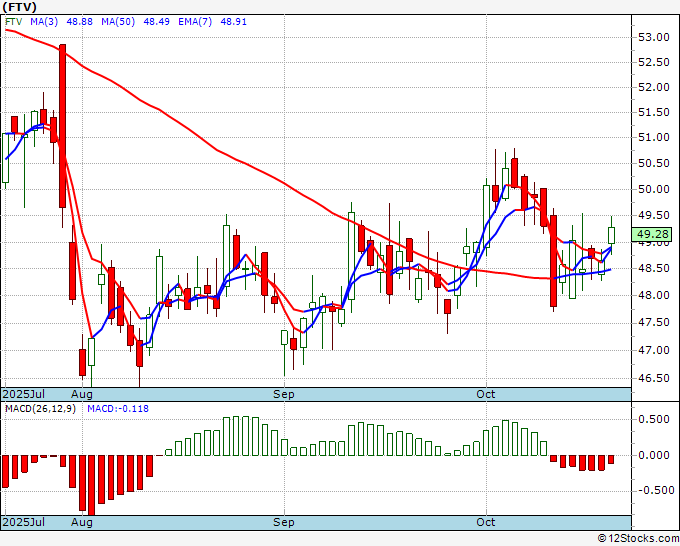Click Oct on price chart date axis
Viewport: 680px width, 546px height.
tap(485, 394)
